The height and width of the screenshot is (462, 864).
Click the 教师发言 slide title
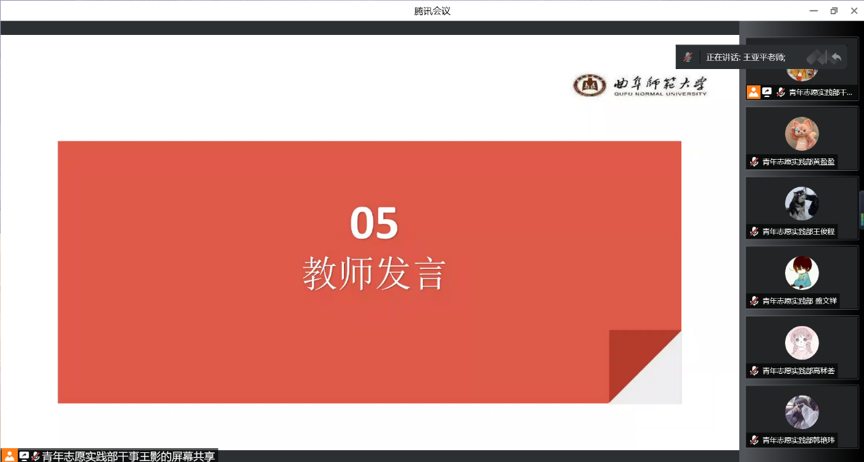click(x=374, y=273)
